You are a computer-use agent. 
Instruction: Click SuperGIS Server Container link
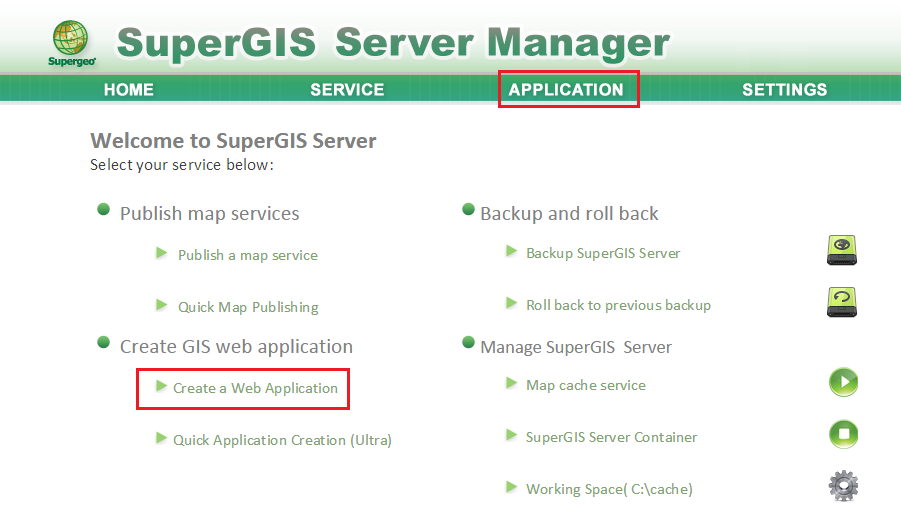[x=611, y=437]
